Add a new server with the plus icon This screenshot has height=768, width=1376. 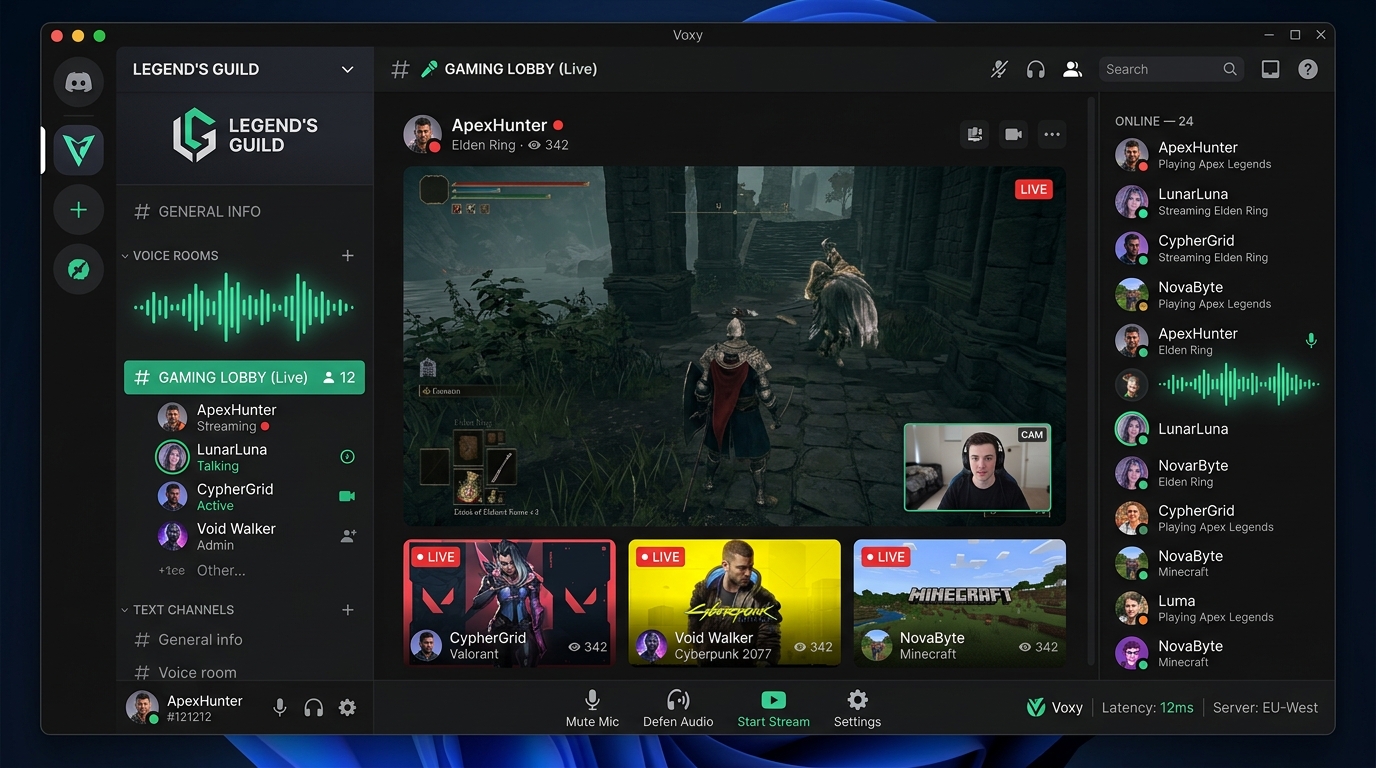click(x=78, y=210)
